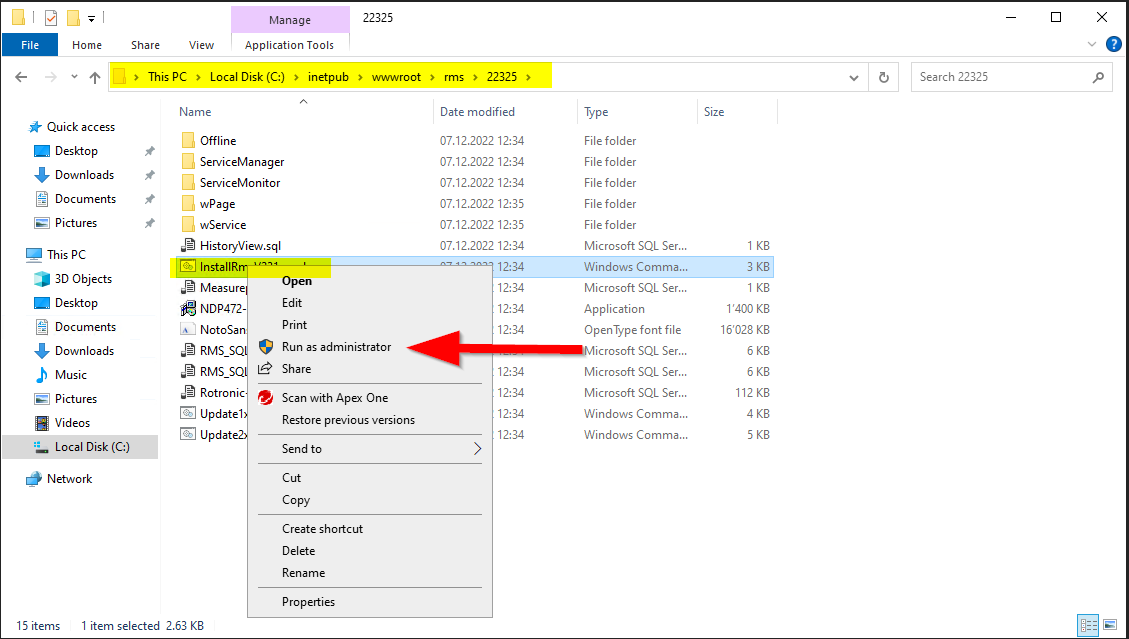1129x639 pixels.
Task: Click the Manage contextual tab
Action: pos(290,19)
